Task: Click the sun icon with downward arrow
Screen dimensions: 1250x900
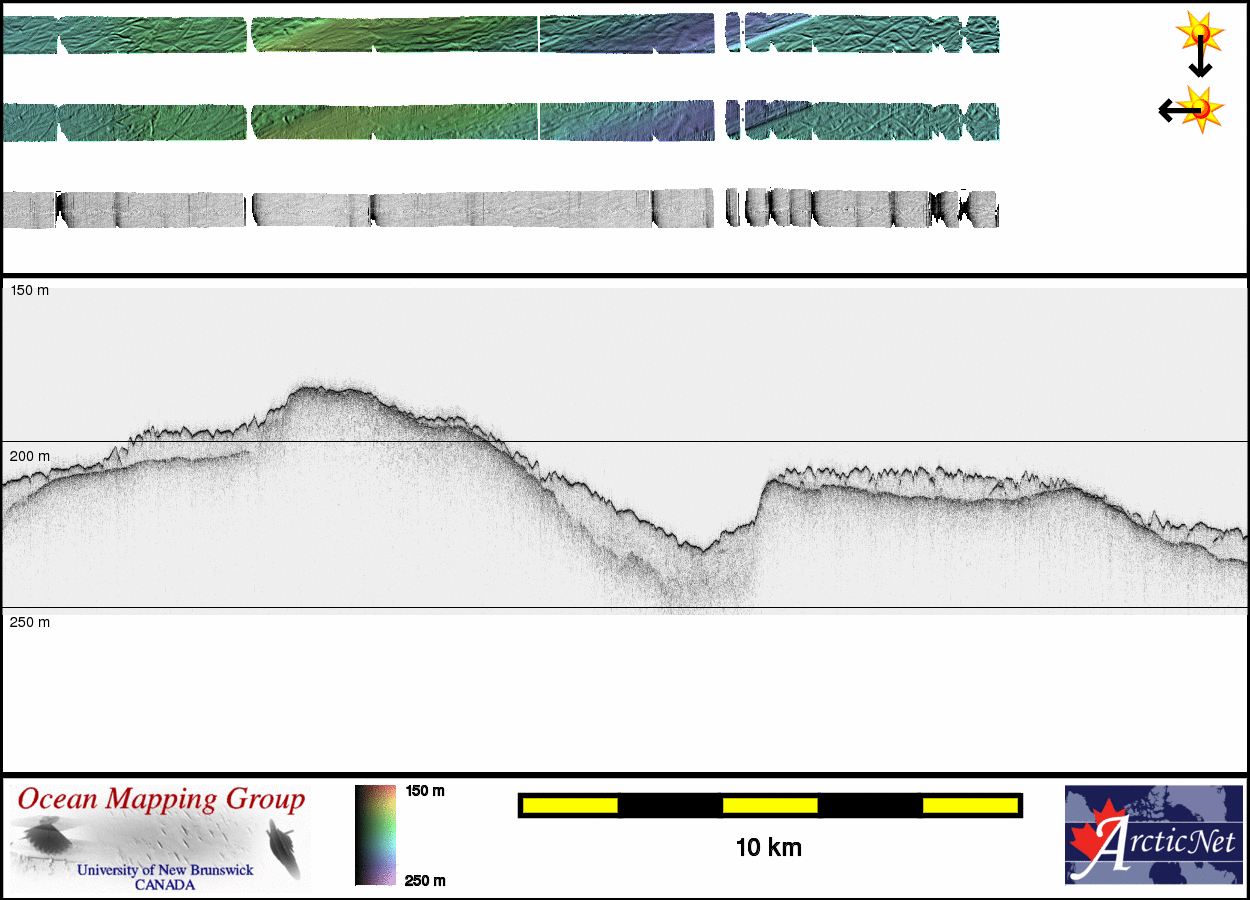Action: coord(1198,40)
